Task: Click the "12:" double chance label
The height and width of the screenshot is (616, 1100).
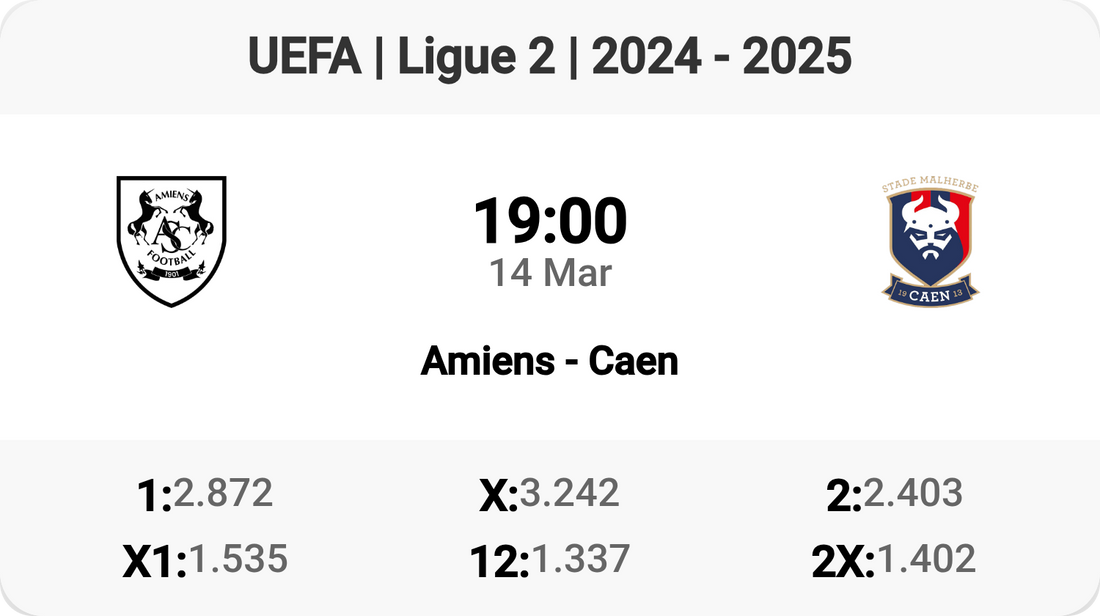Action: click(499, 563)
